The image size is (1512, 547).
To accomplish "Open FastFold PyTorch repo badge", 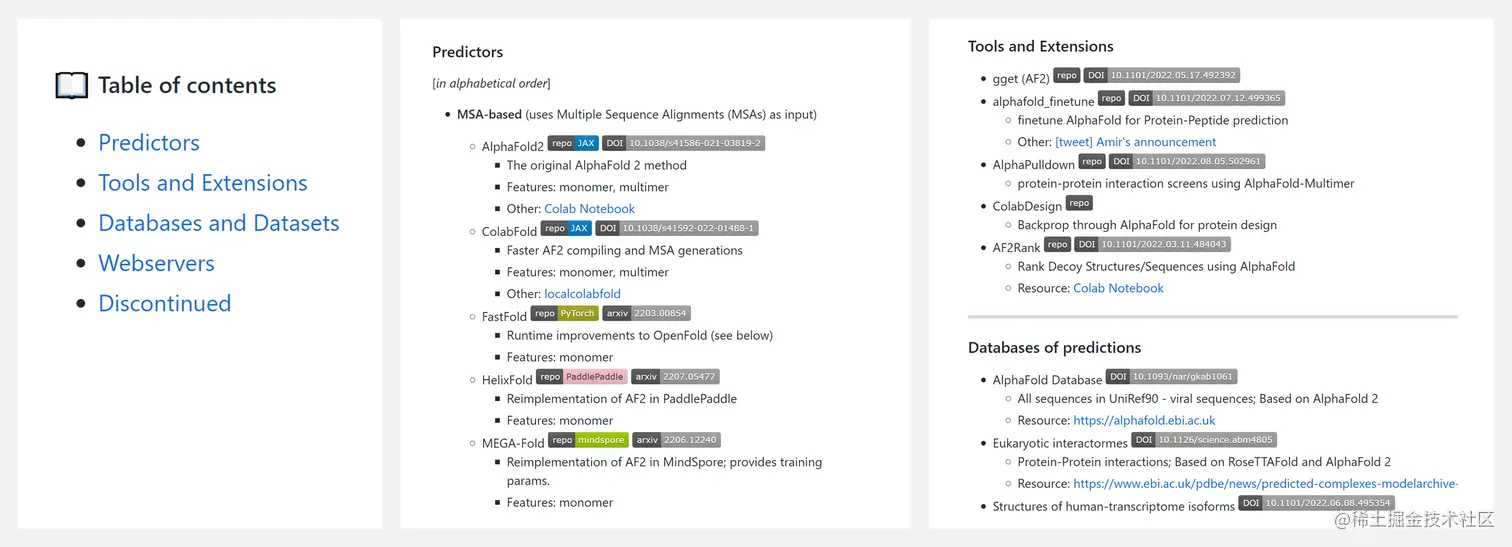I will pyautogui.click(x=564, y=313).
